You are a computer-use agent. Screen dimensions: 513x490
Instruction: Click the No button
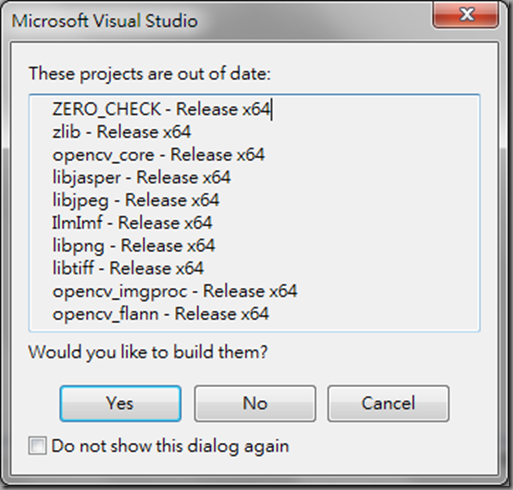click(255, 403)
